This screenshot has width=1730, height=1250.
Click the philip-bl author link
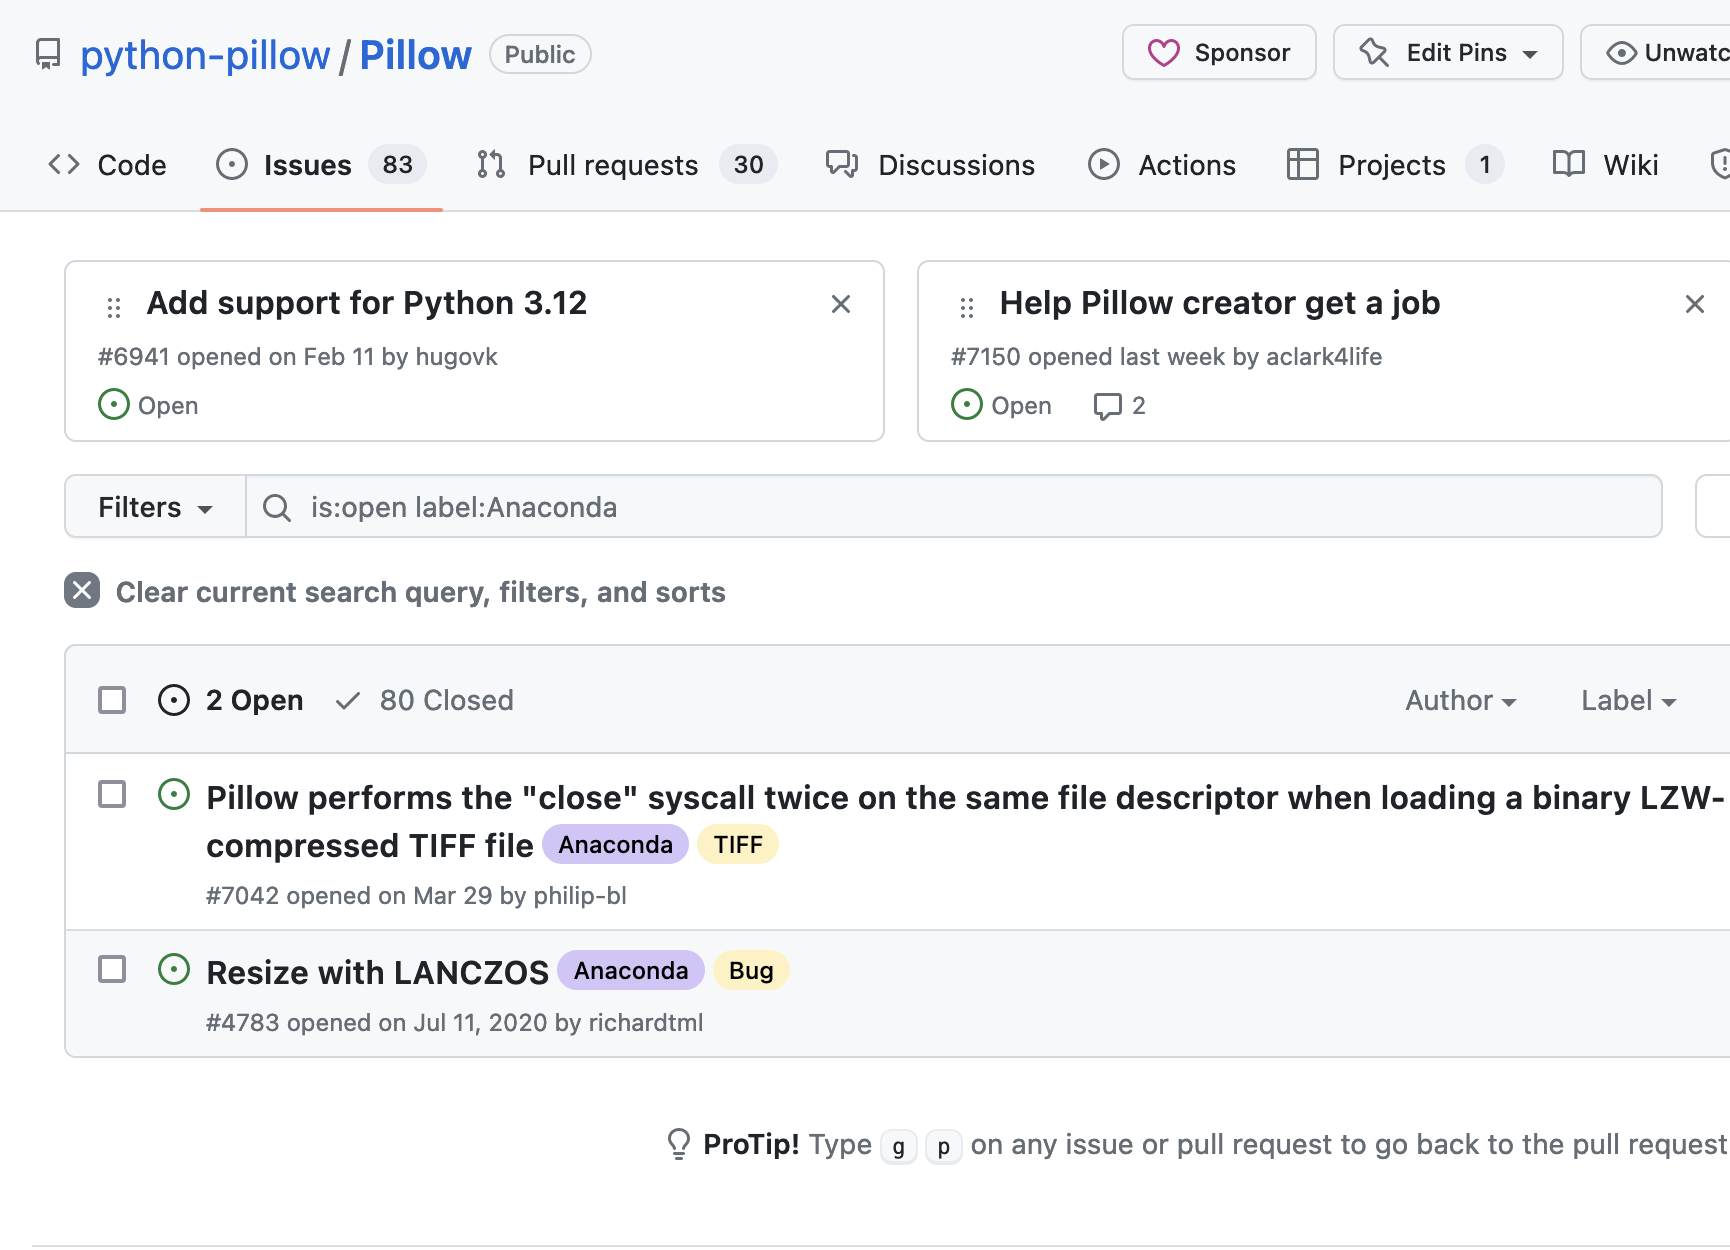coord(580,896)
